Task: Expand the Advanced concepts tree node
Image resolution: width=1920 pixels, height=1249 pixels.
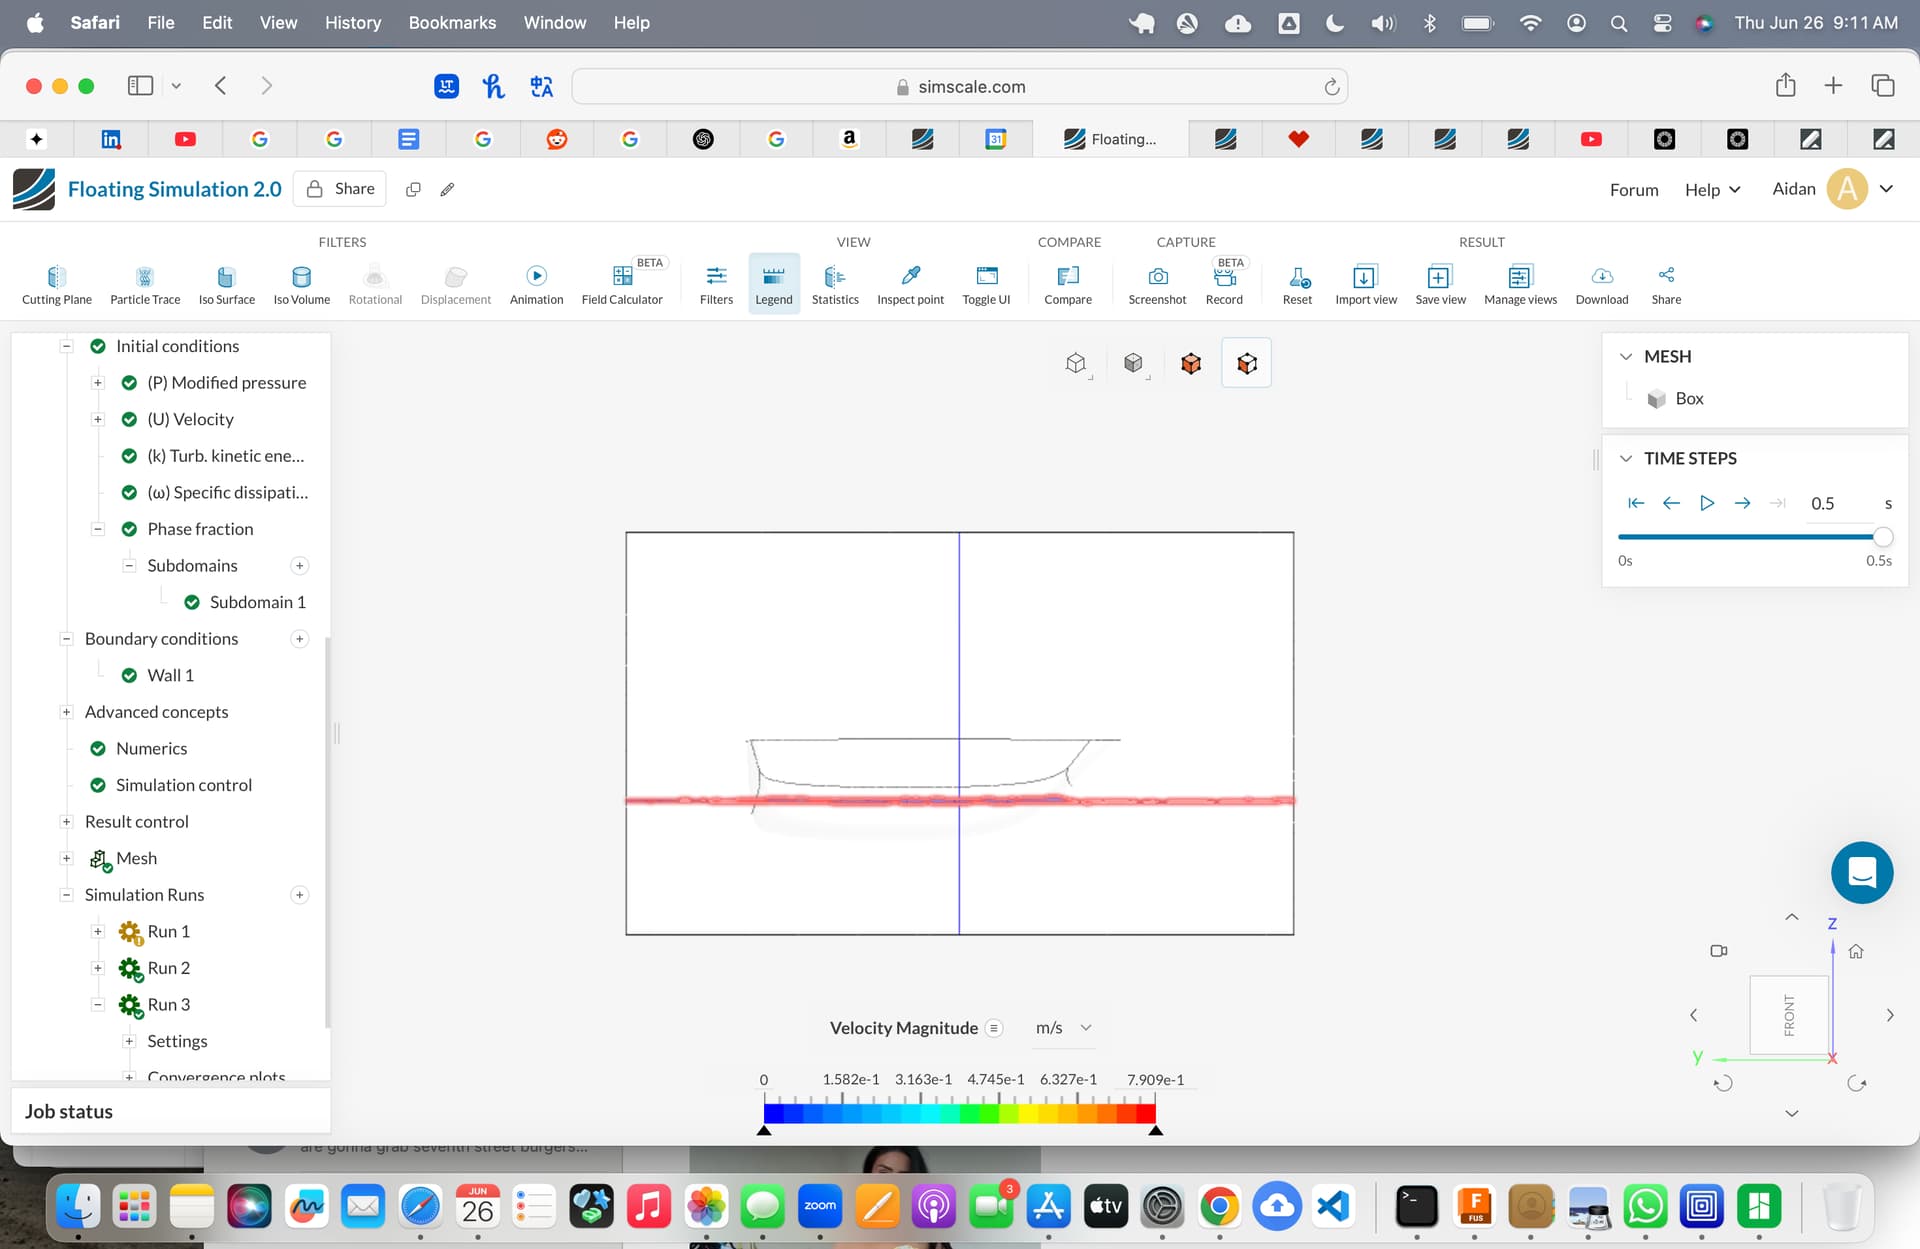Action: coord(66,712)
